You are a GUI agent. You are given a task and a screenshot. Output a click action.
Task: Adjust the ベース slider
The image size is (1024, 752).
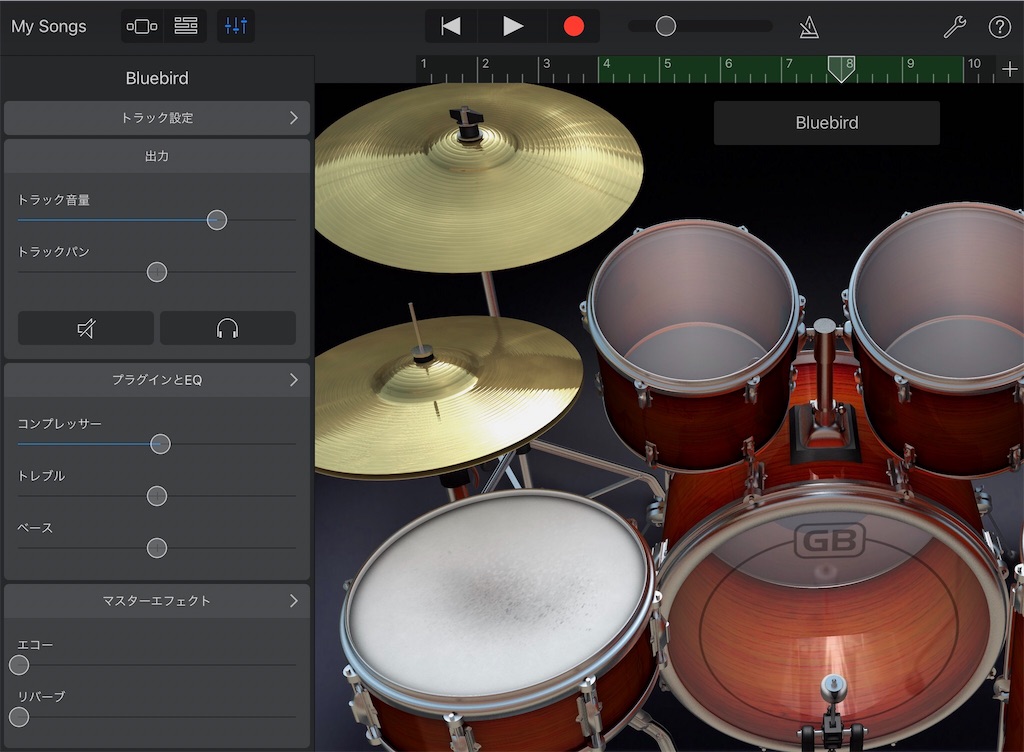pos(157,548)
